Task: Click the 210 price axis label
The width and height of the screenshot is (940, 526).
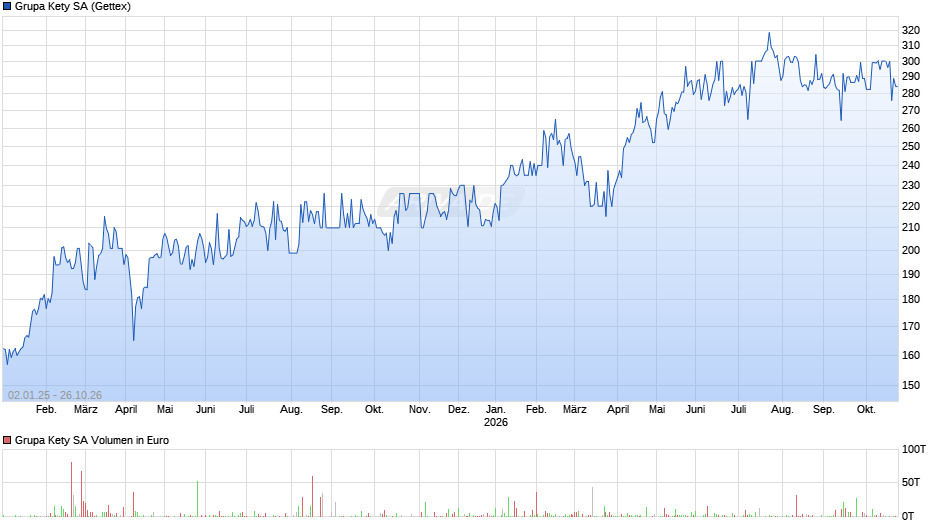Action: pos(911,227)
